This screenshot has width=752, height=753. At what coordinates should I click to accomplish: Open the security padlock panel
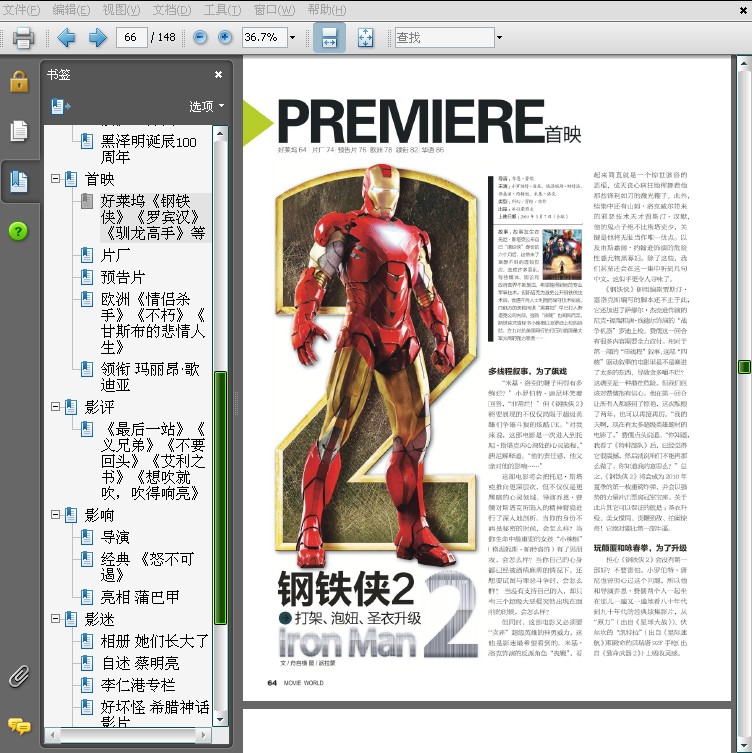point(19,81)
